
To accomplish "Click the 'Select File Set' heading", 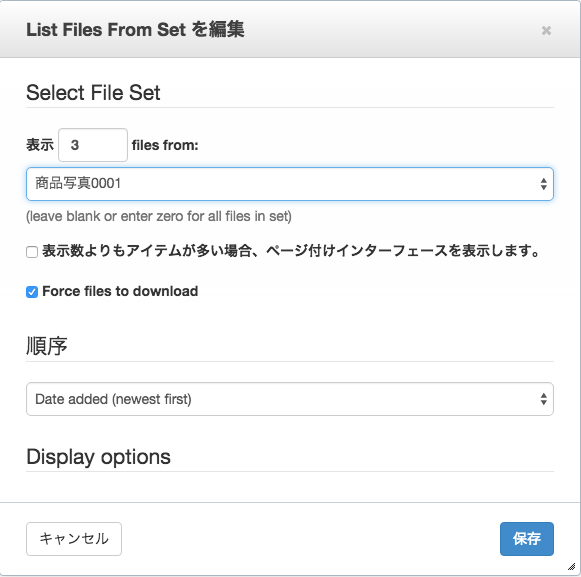I will (93, 93).
